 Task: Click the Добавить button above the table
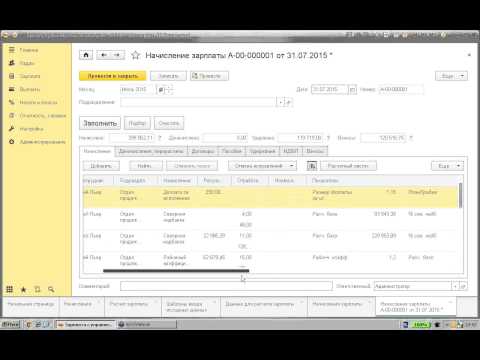click(101, 166)
